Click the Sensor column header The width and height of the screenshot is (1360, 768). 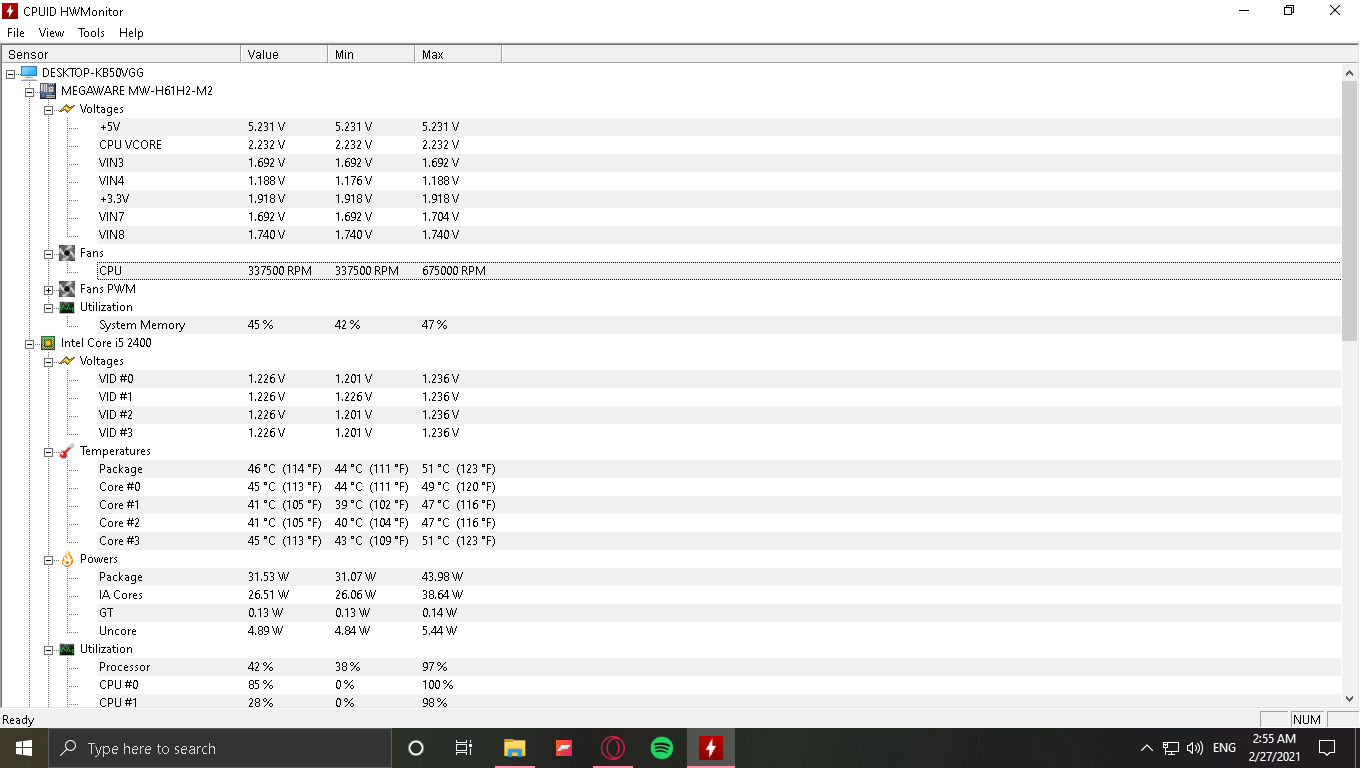click(x=121, y=54)
